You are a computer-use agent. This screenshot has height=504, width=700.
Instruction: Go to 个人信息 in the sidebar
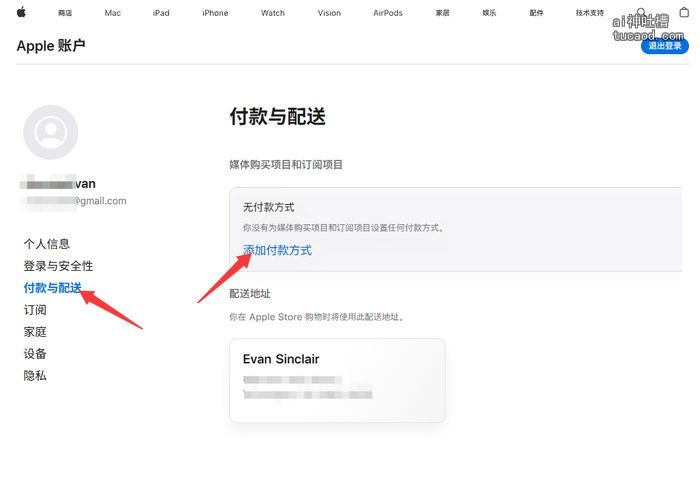tap(46, 244)
